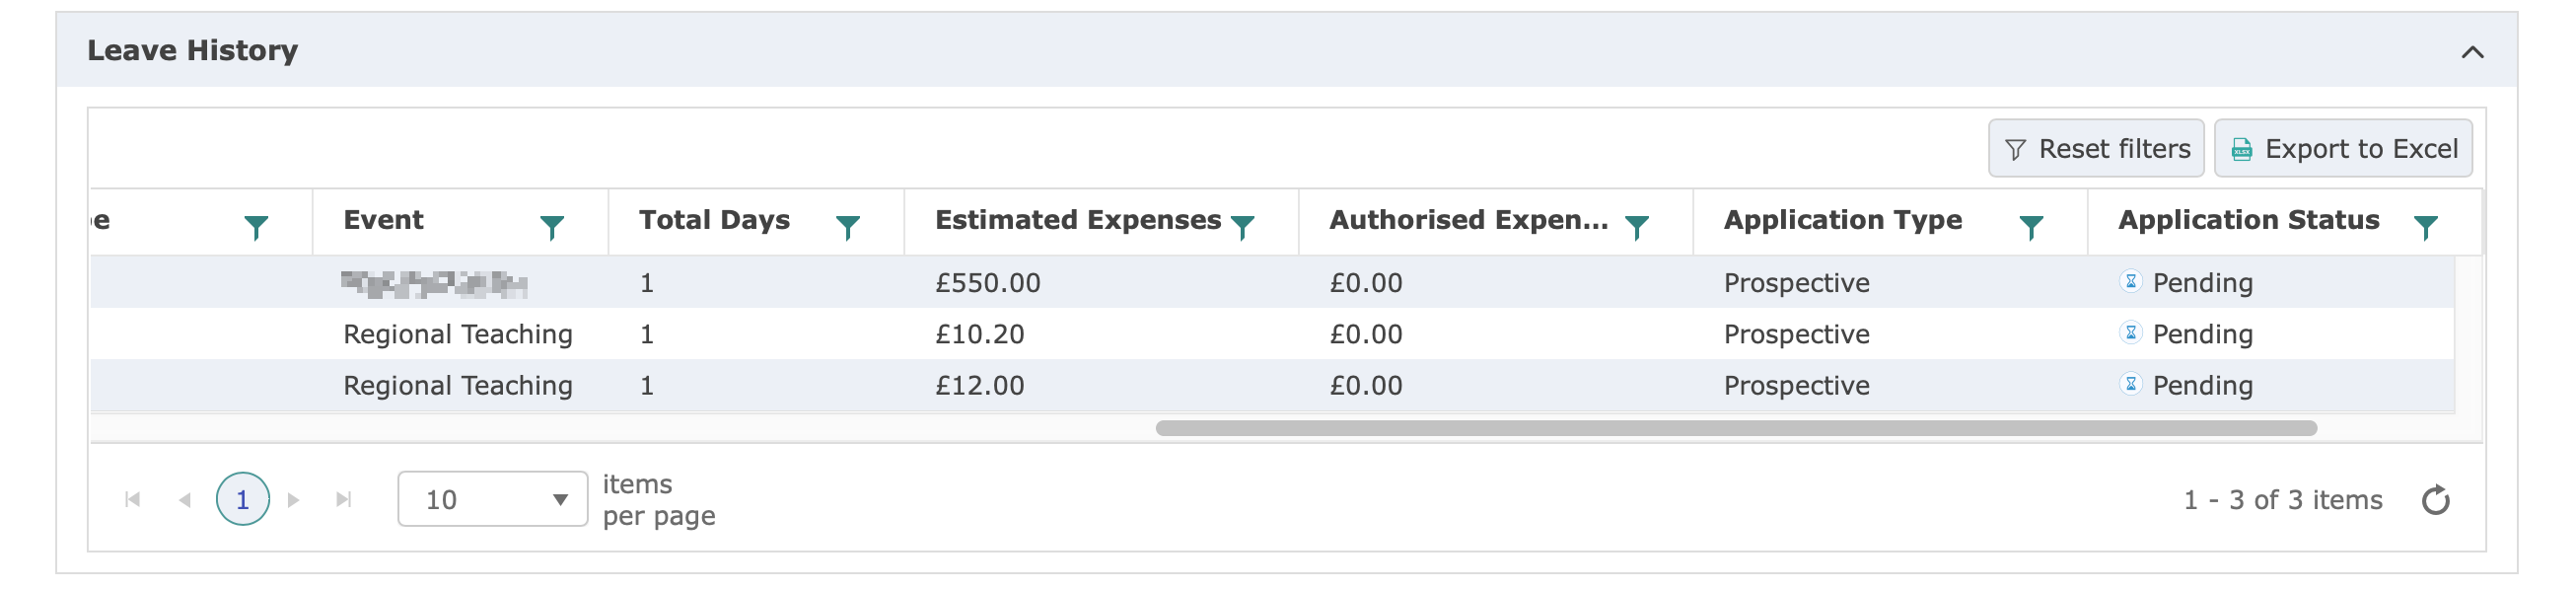Open the Application Status filter icon
The width and height of the screenshot is (2576, 590).
click(x=2425, y=227)
